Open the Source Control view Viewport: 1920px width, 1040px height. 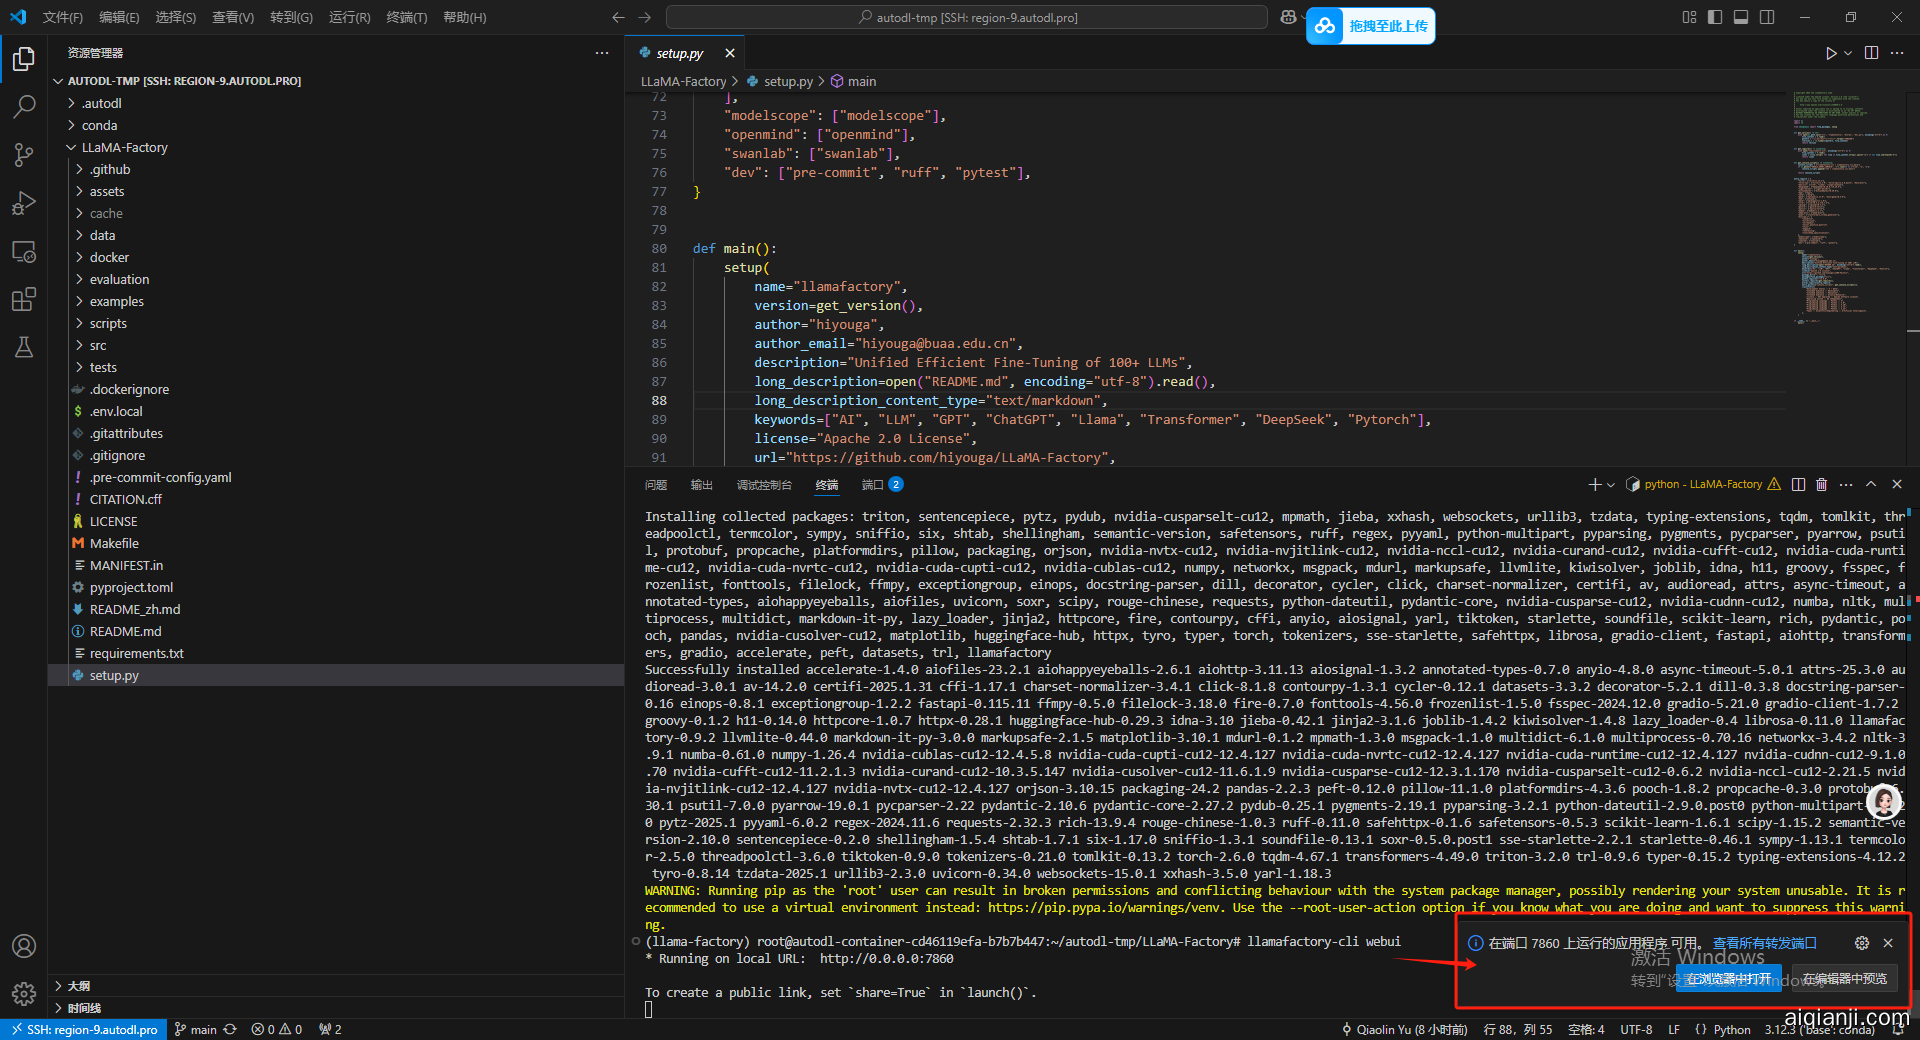point(24,154)
